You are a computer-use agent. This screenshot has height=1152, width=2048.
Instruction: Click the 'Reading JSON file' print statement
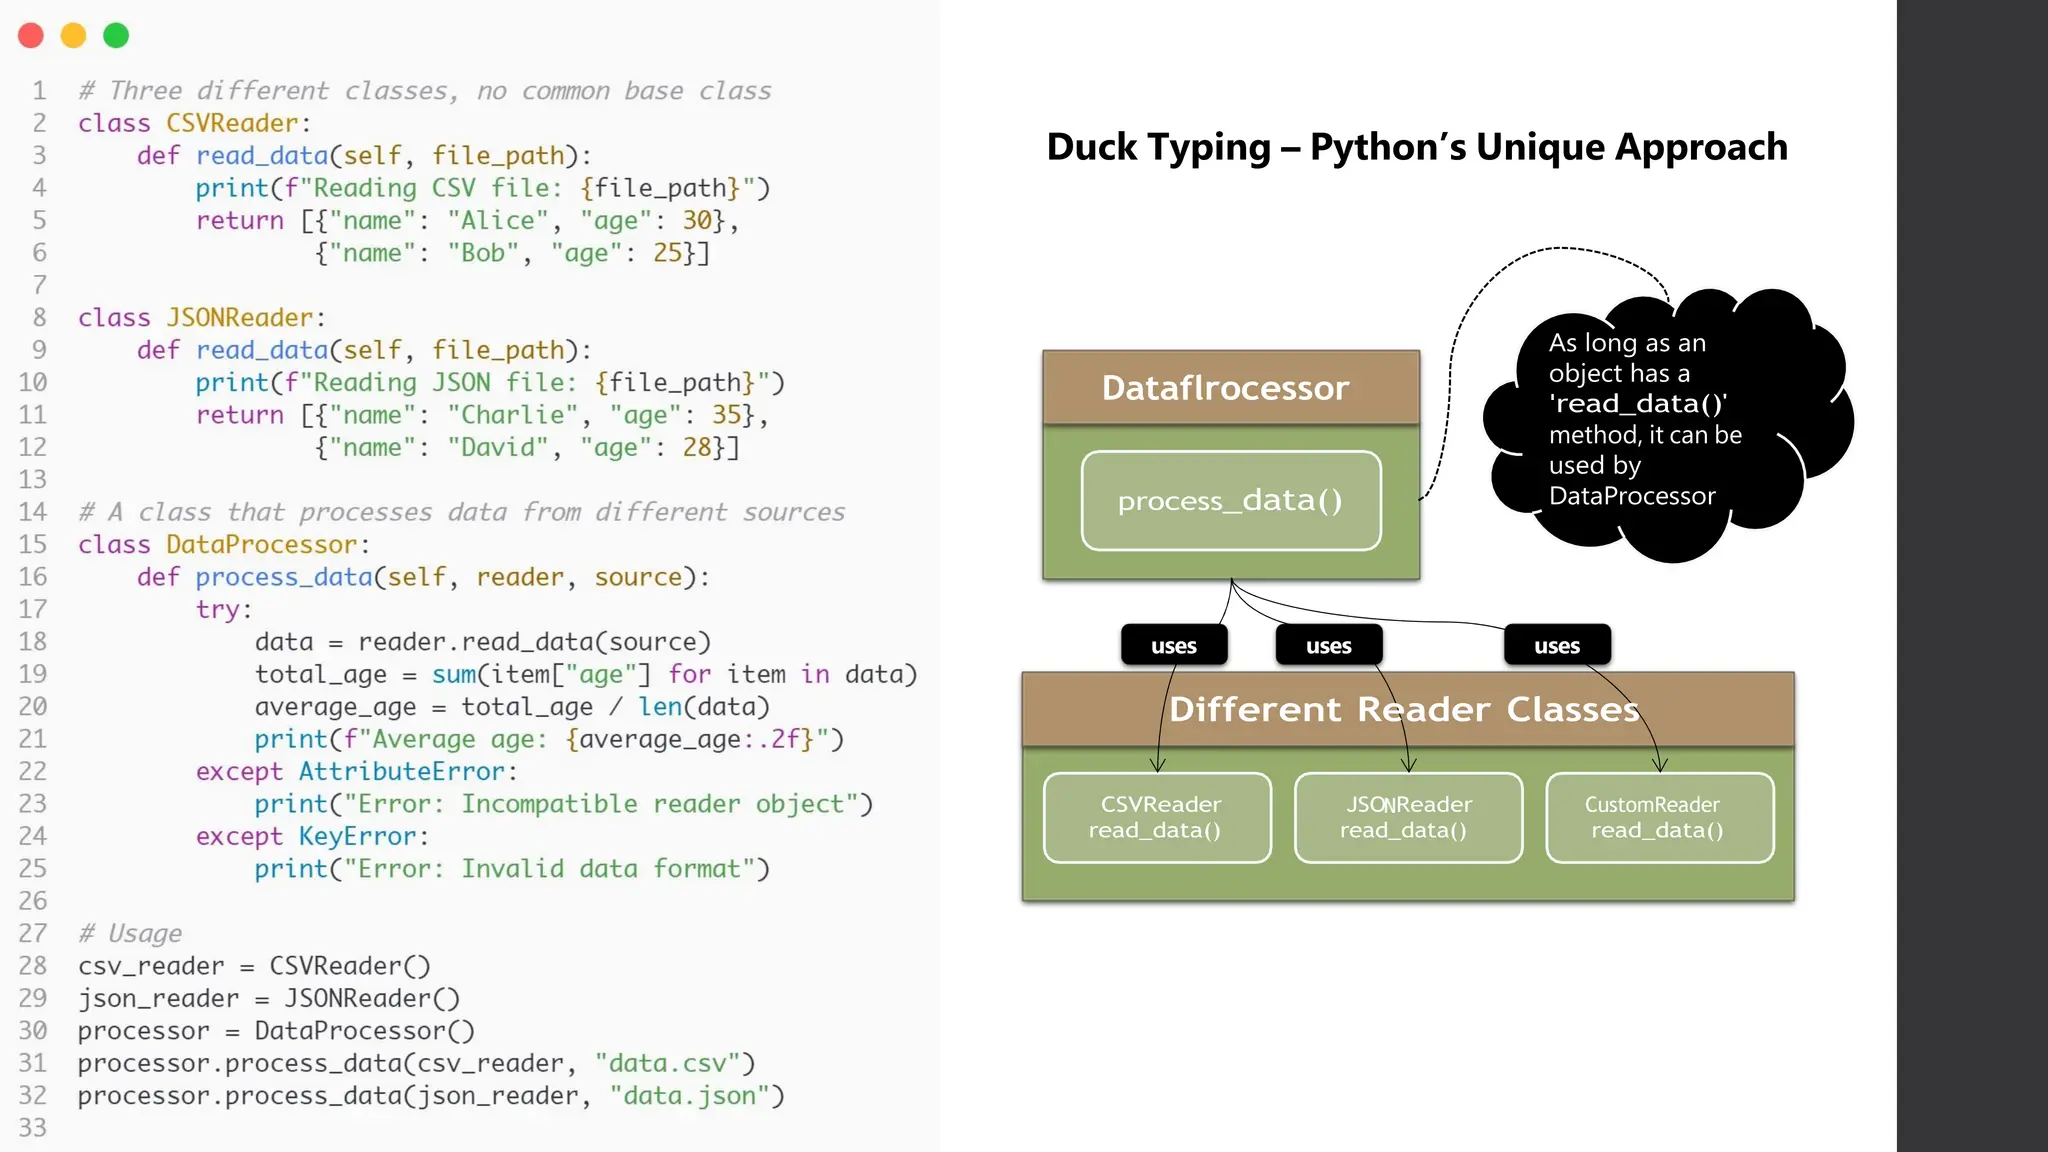[490, 383]
